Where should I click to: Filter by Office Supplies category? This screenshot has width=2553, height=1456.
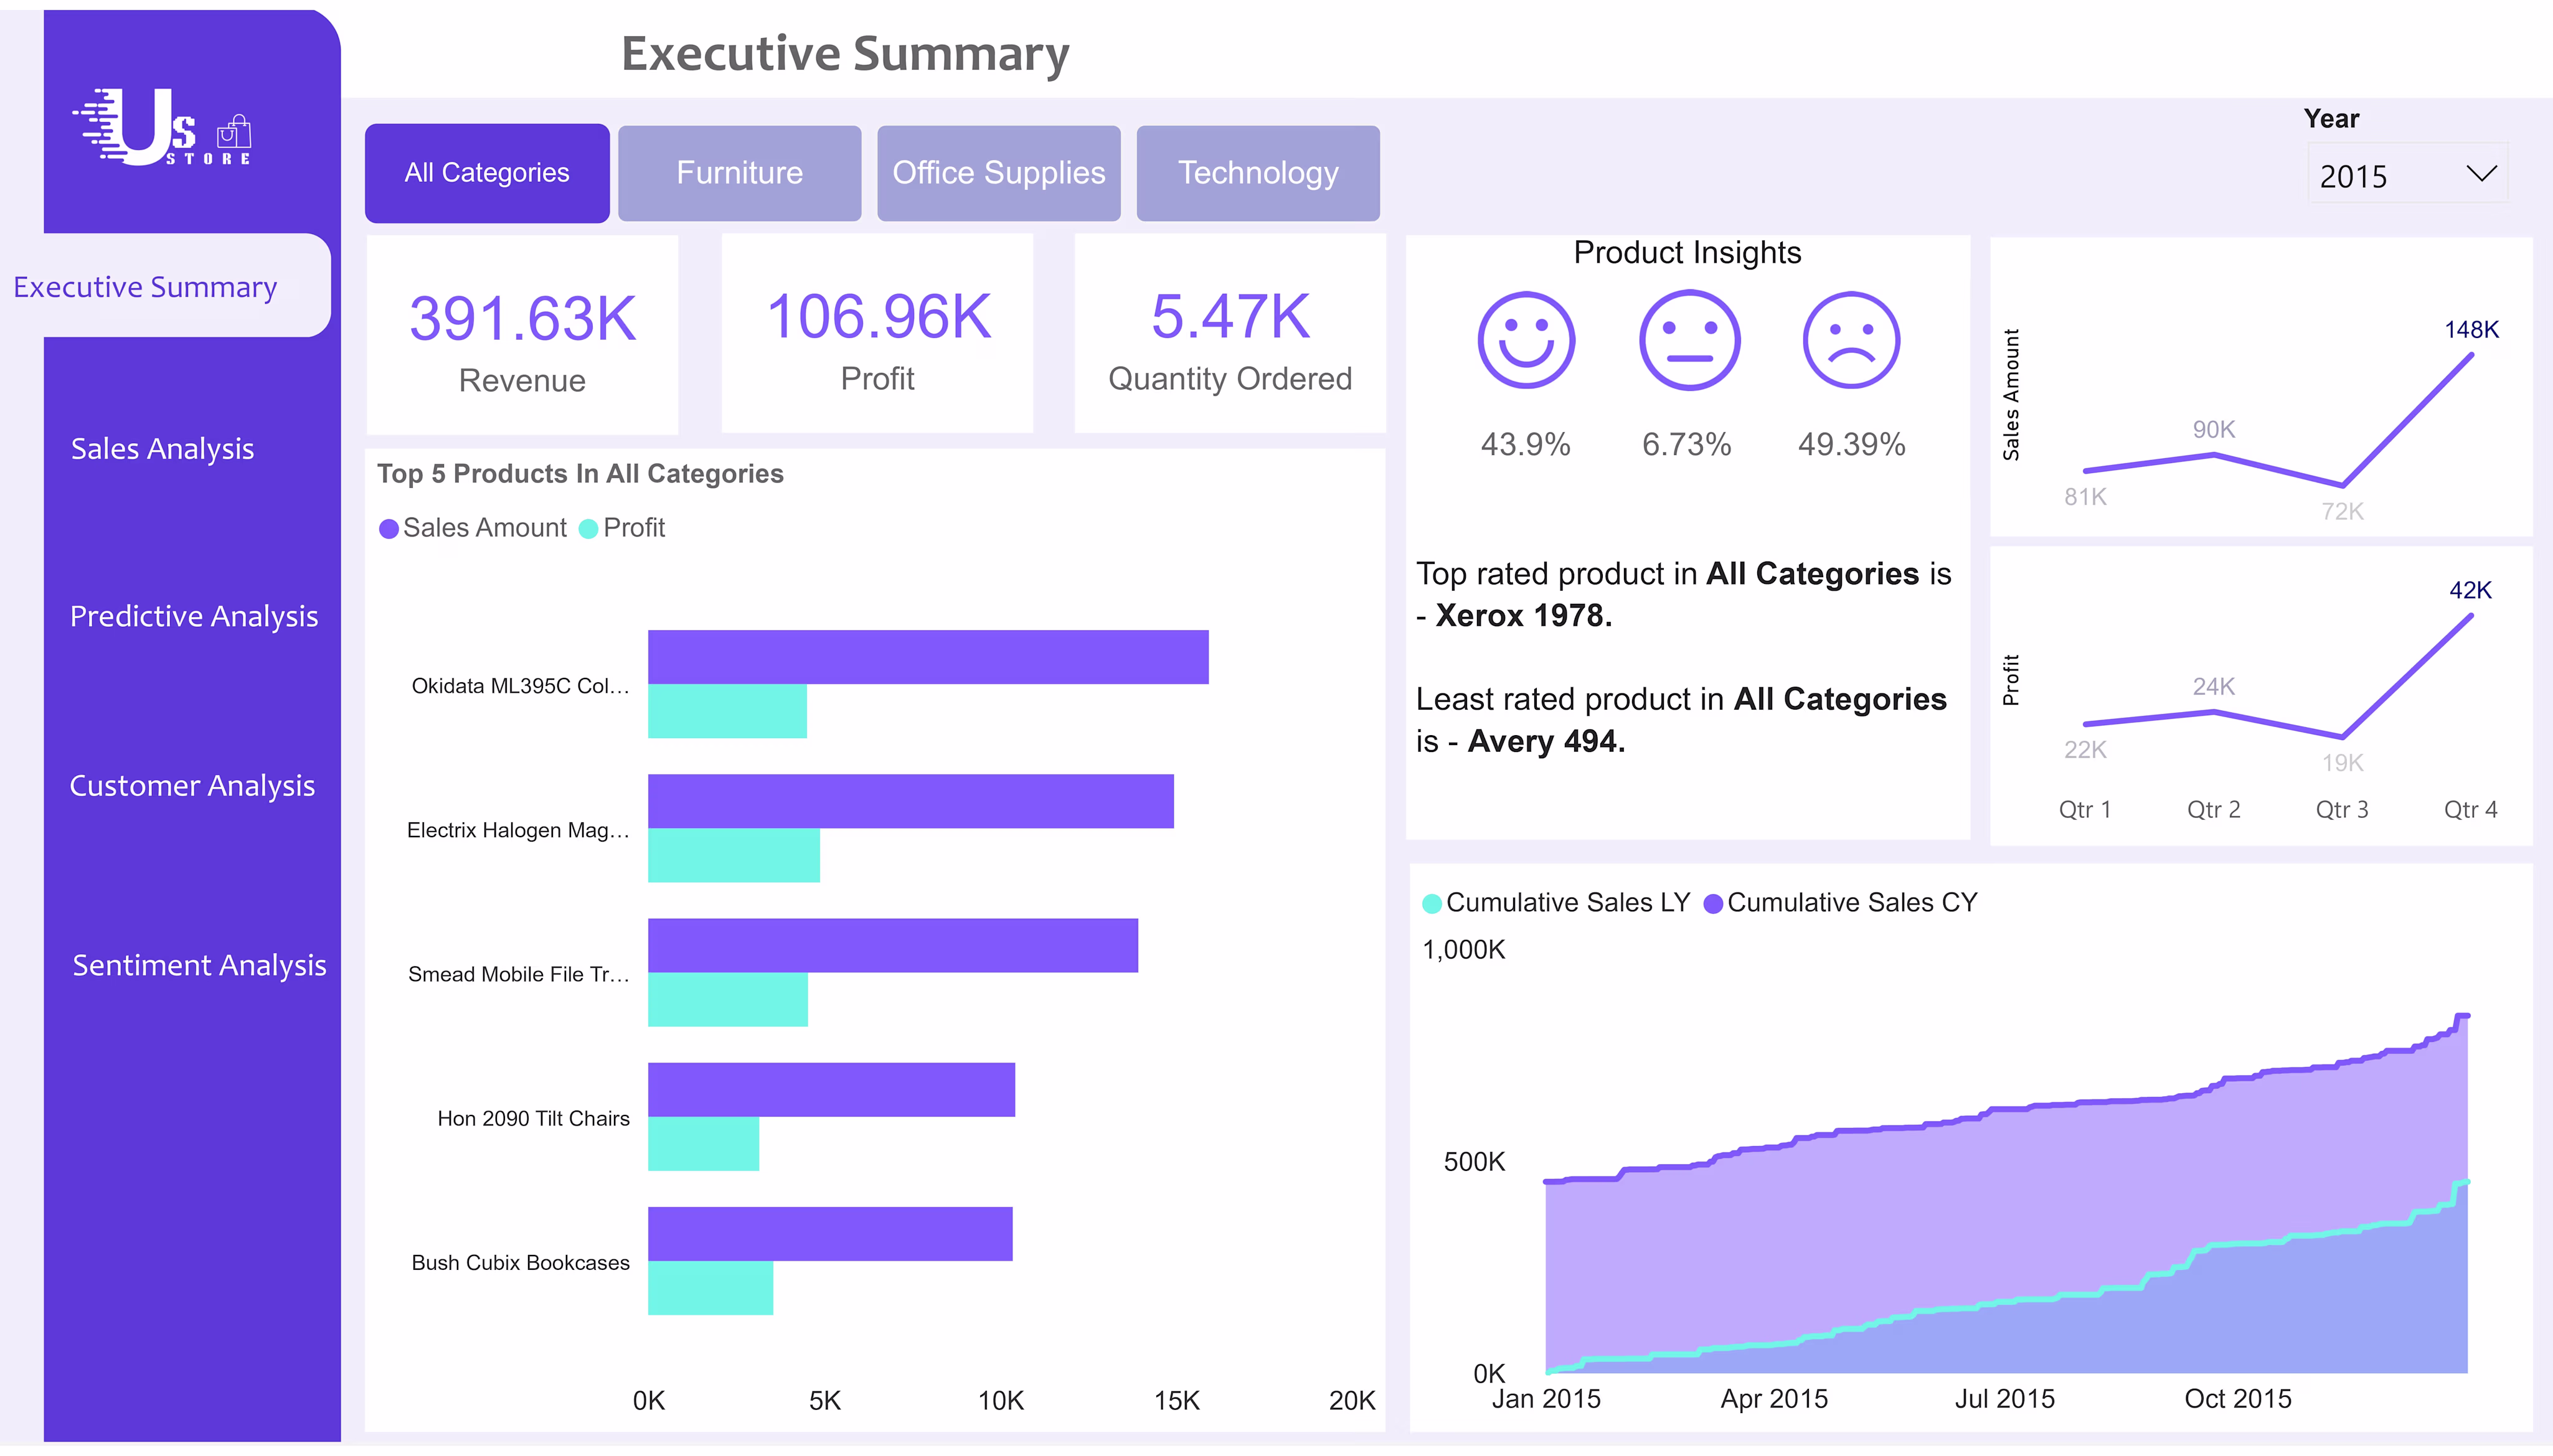(998, 173)
